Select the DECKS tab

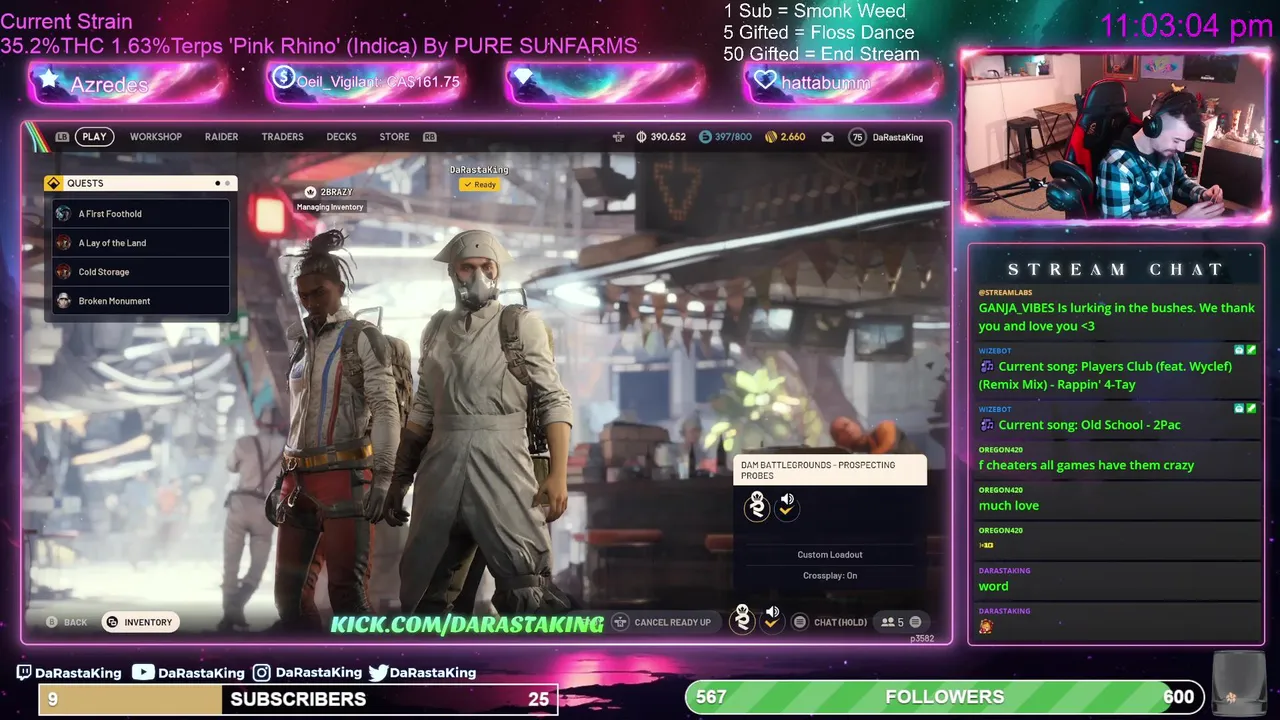click(x=341, y=137)
